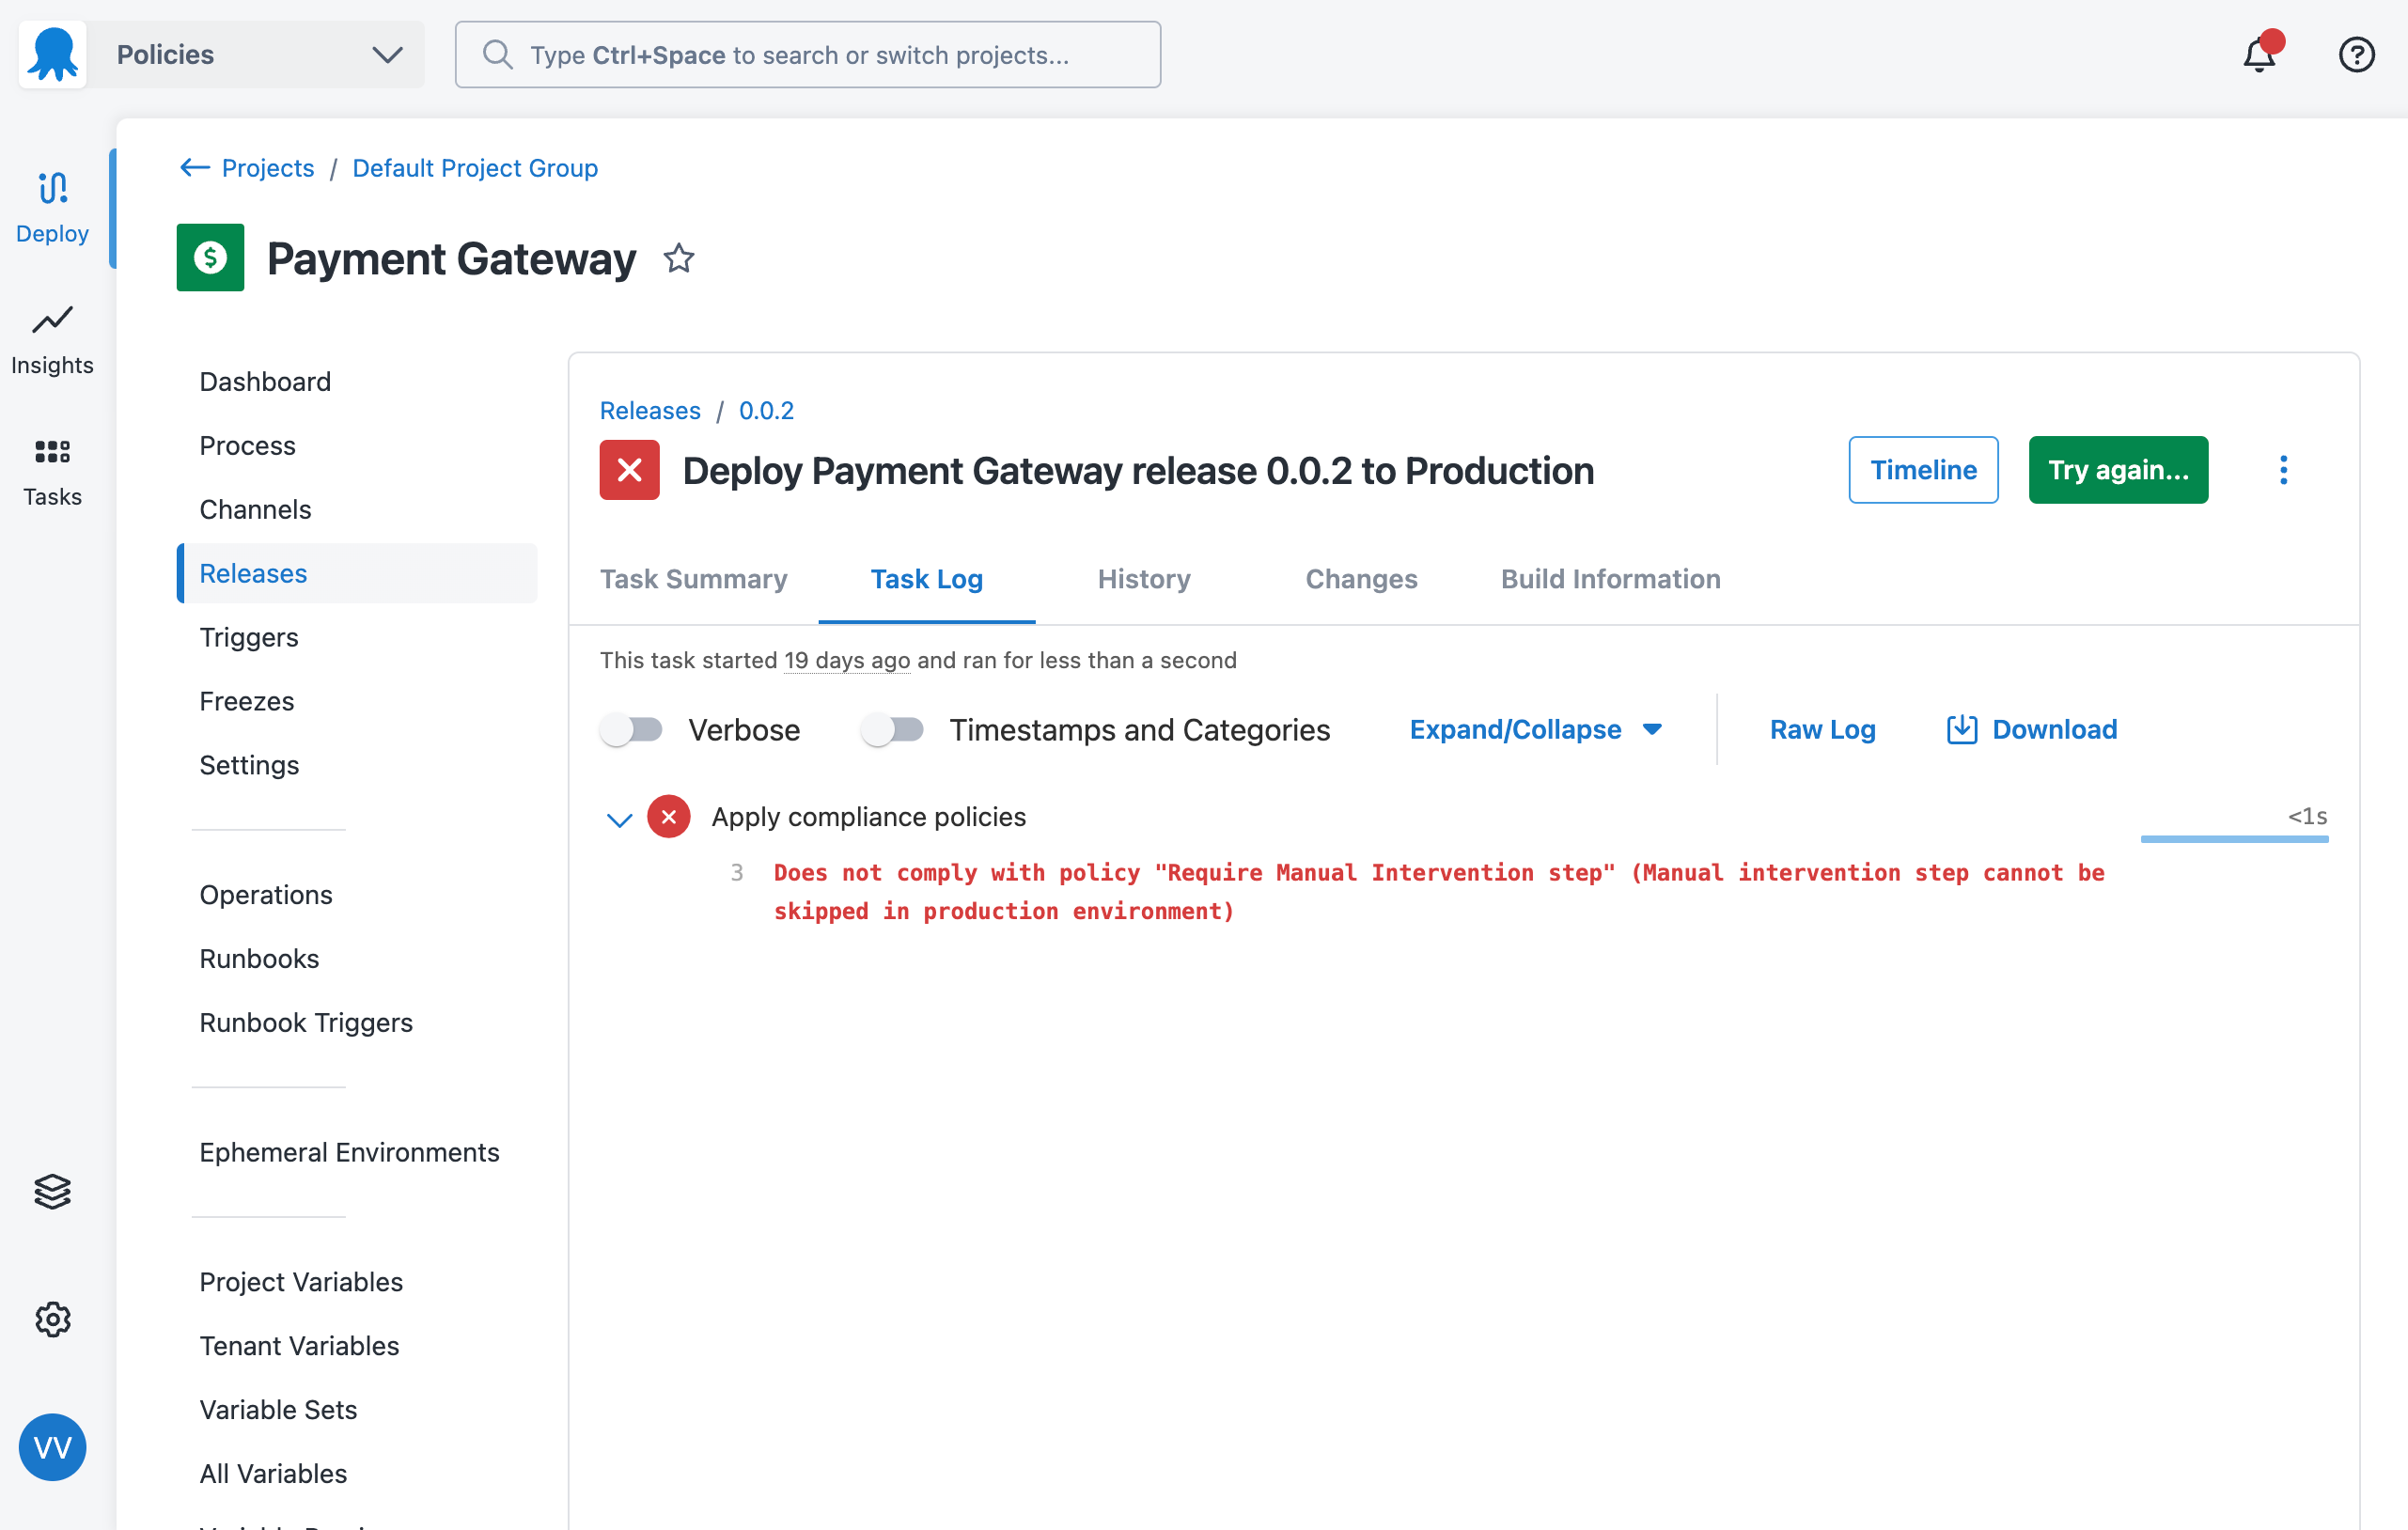Click the Apply compliance policies step title
This screenshot has width=2408, height=1530.
coord(868,817)
